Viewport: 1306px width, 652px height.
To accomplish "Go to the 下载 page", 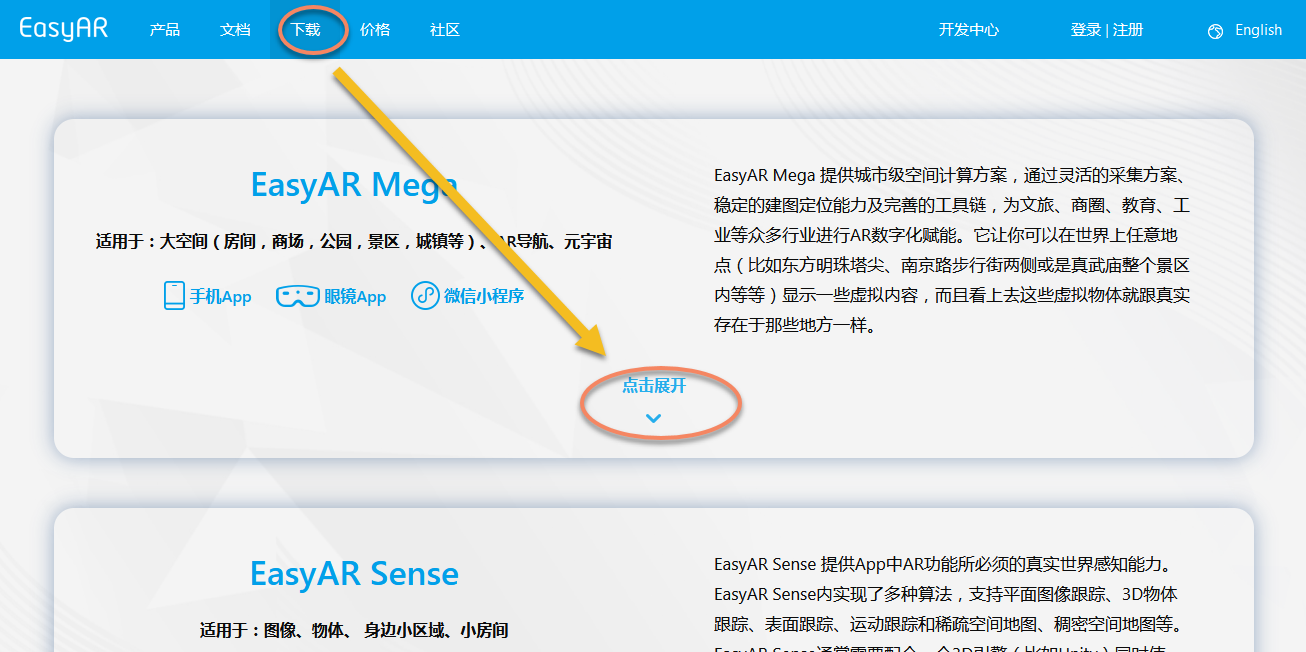I will point(305,30).
